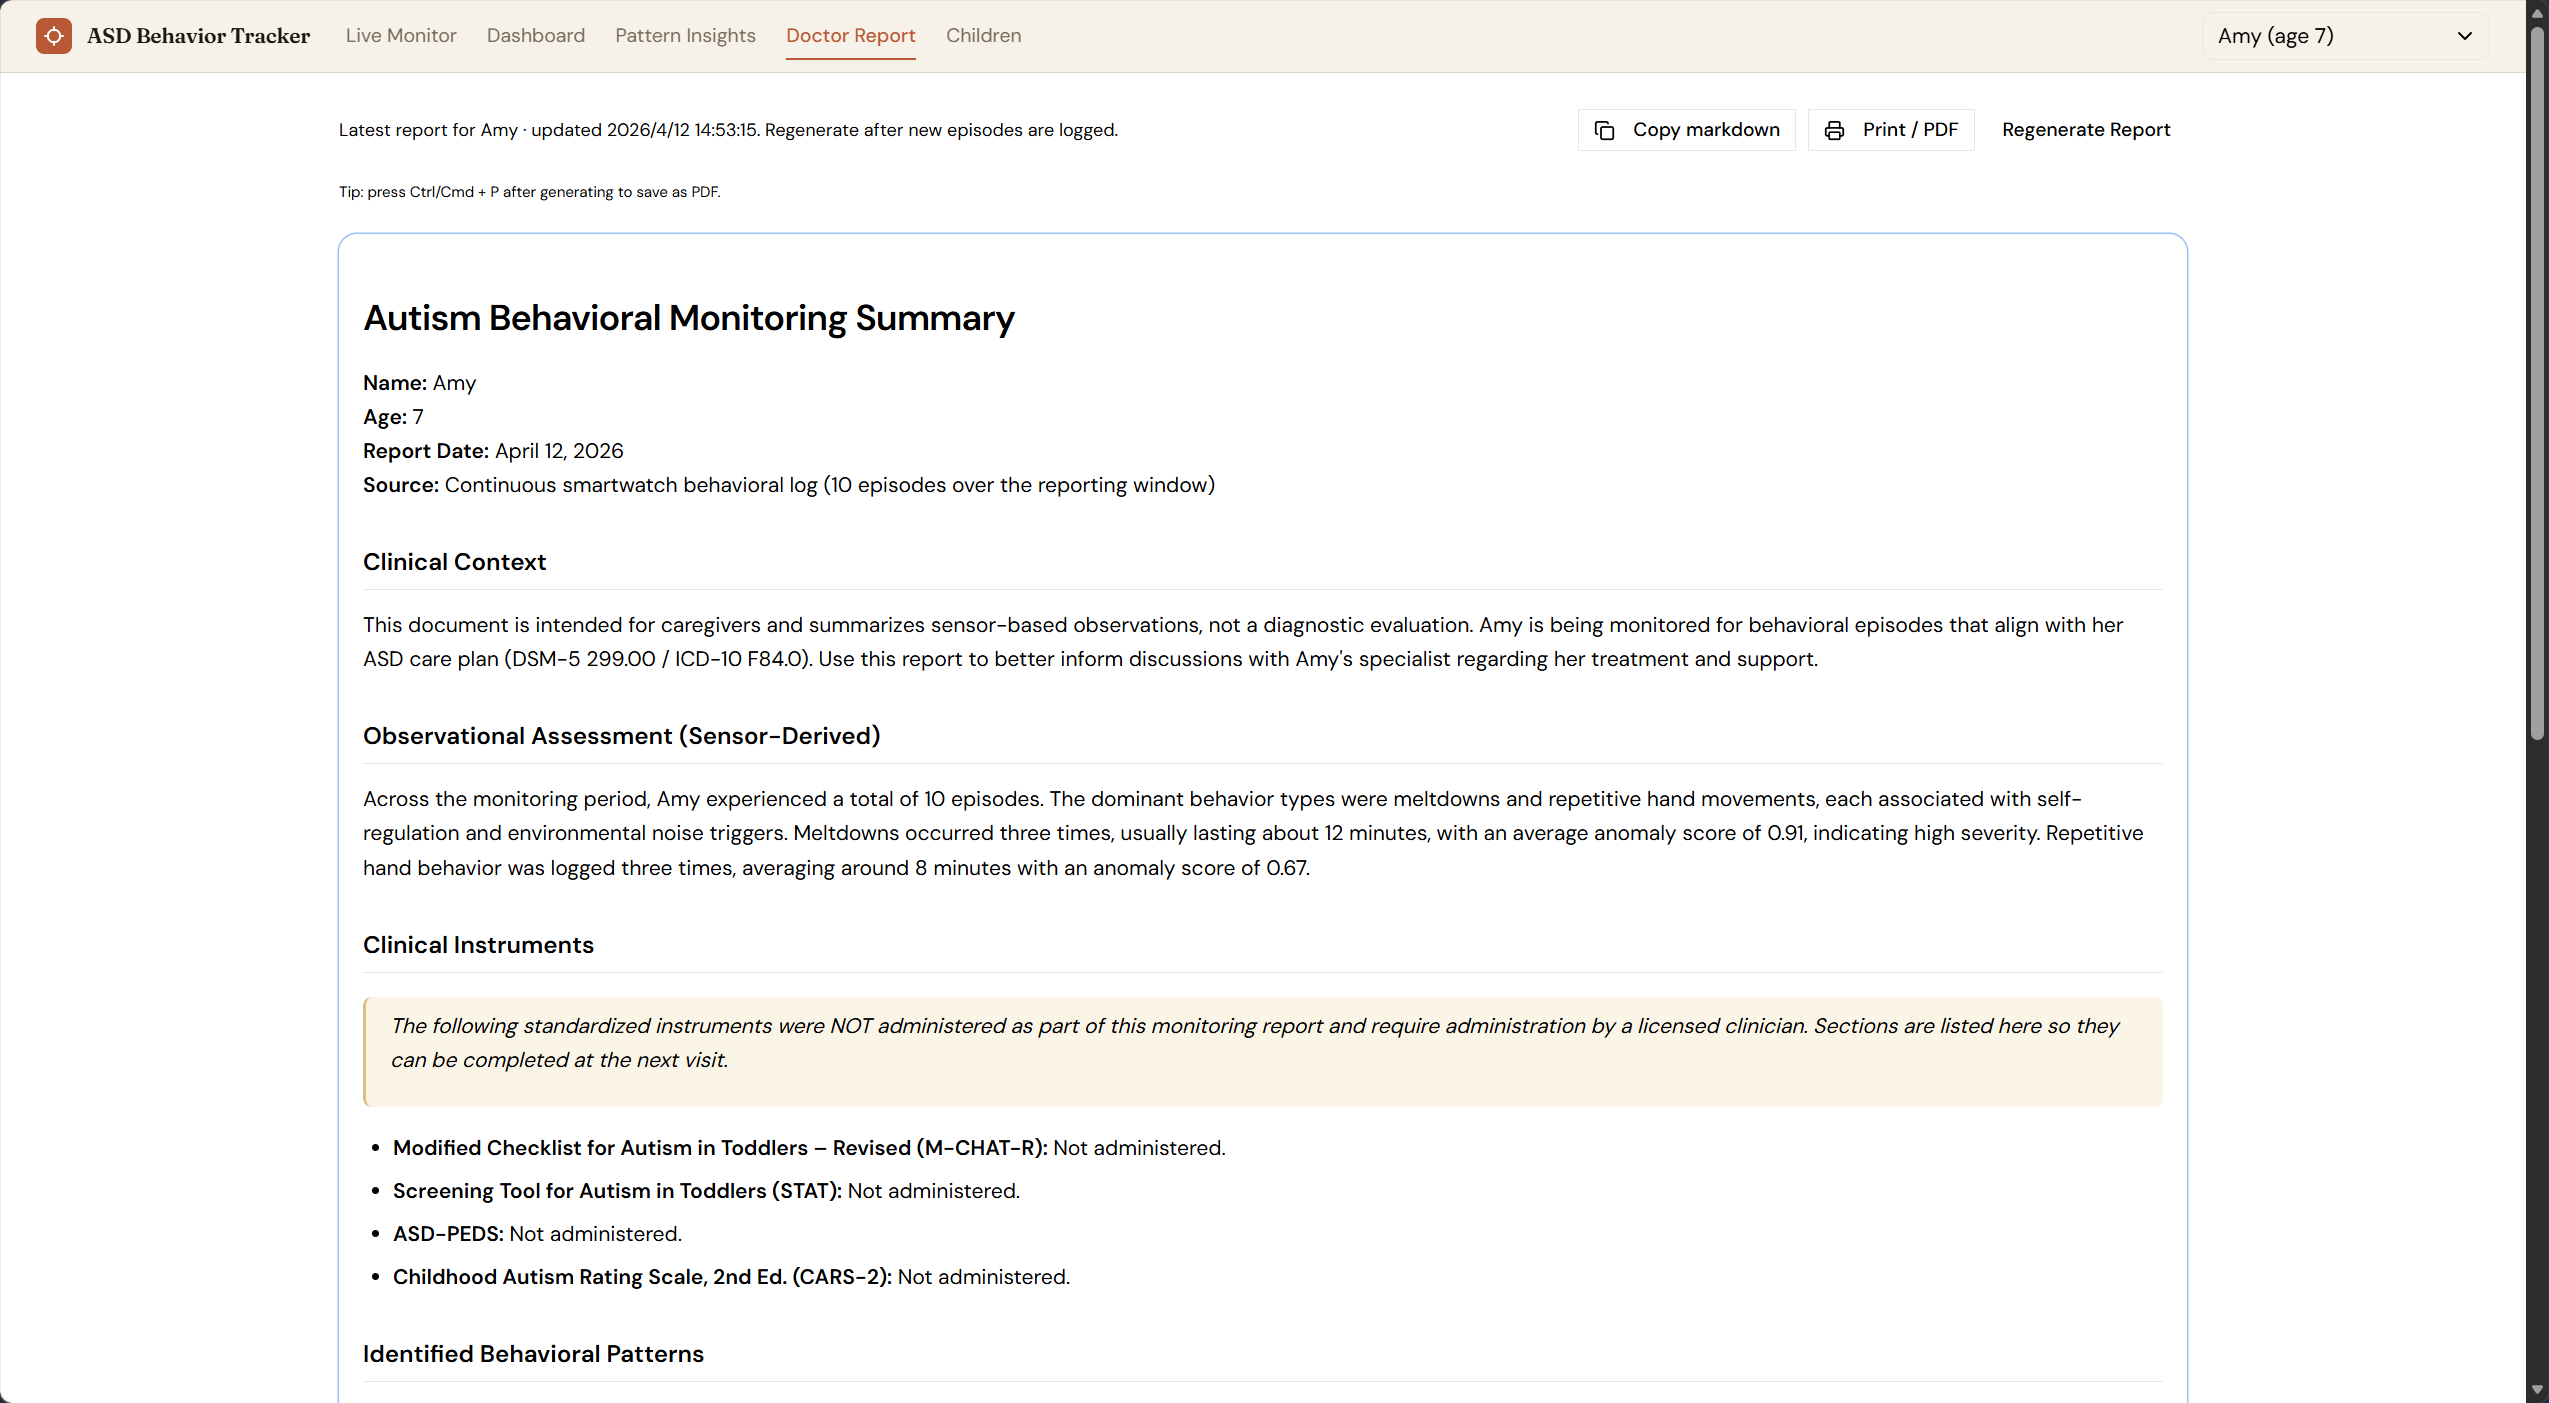Click the copy icon beside Copy markdown
Screen dimensions: 2549x1403
click(x=1604, y=130)
